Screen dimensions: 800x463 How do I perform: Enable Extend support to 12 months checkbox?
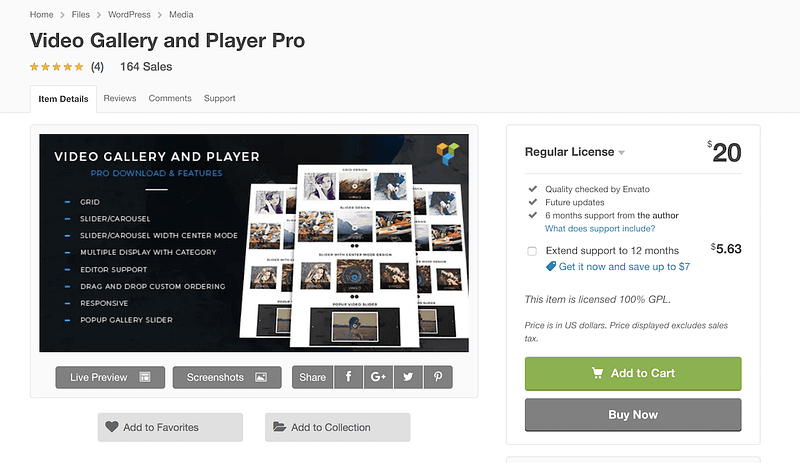tap(532, 251)
